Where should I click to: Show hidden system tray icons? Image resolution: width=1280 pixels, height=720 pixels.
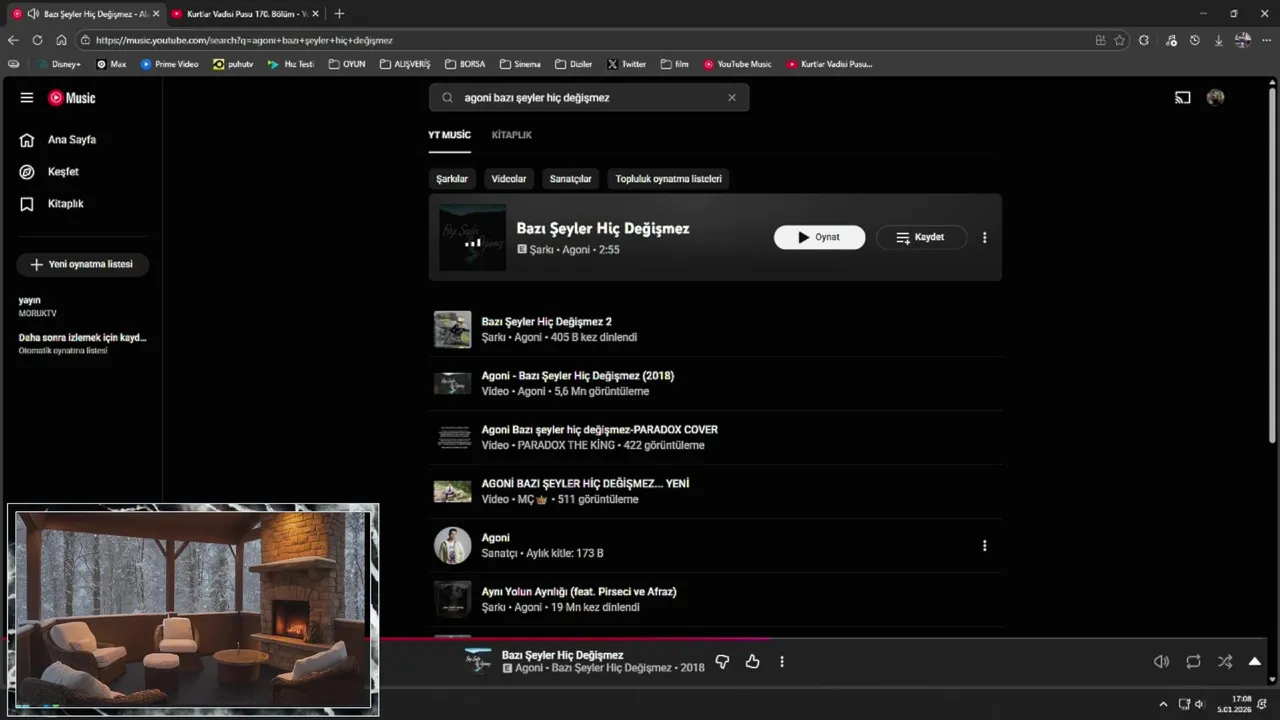1162,704
